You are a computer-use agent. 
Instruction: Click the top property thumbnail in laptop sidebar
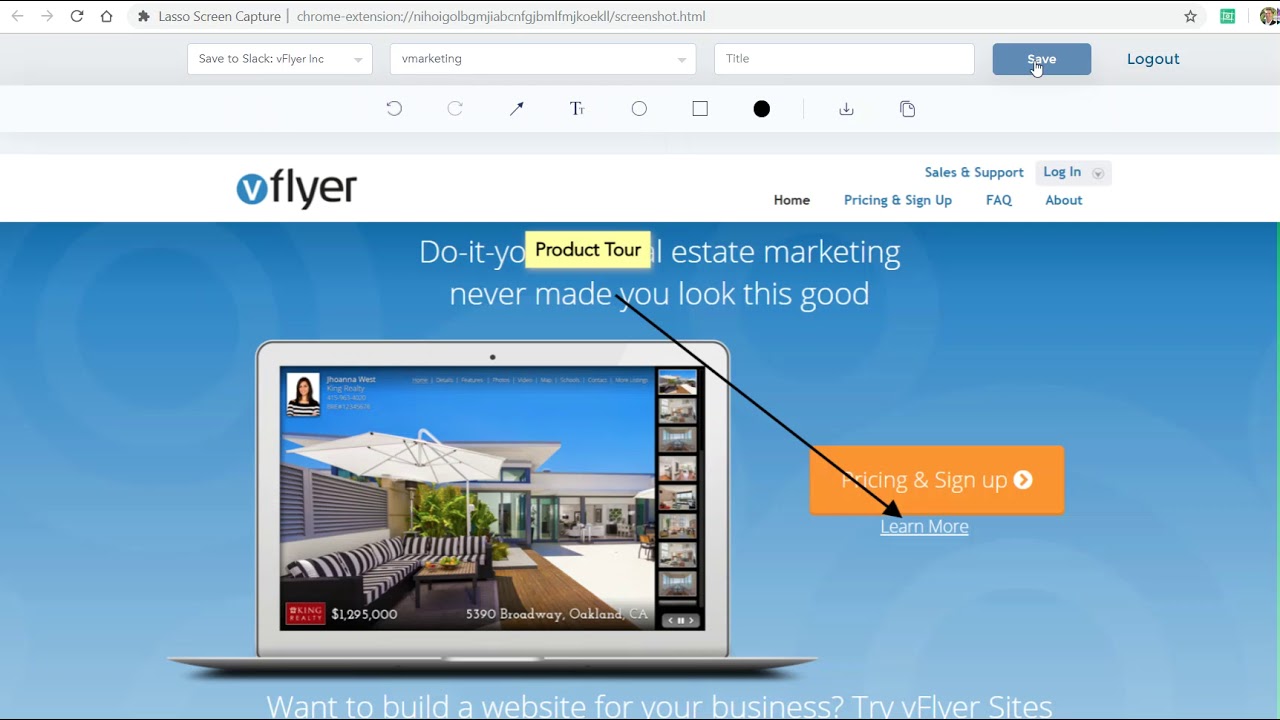click(677, 383)
